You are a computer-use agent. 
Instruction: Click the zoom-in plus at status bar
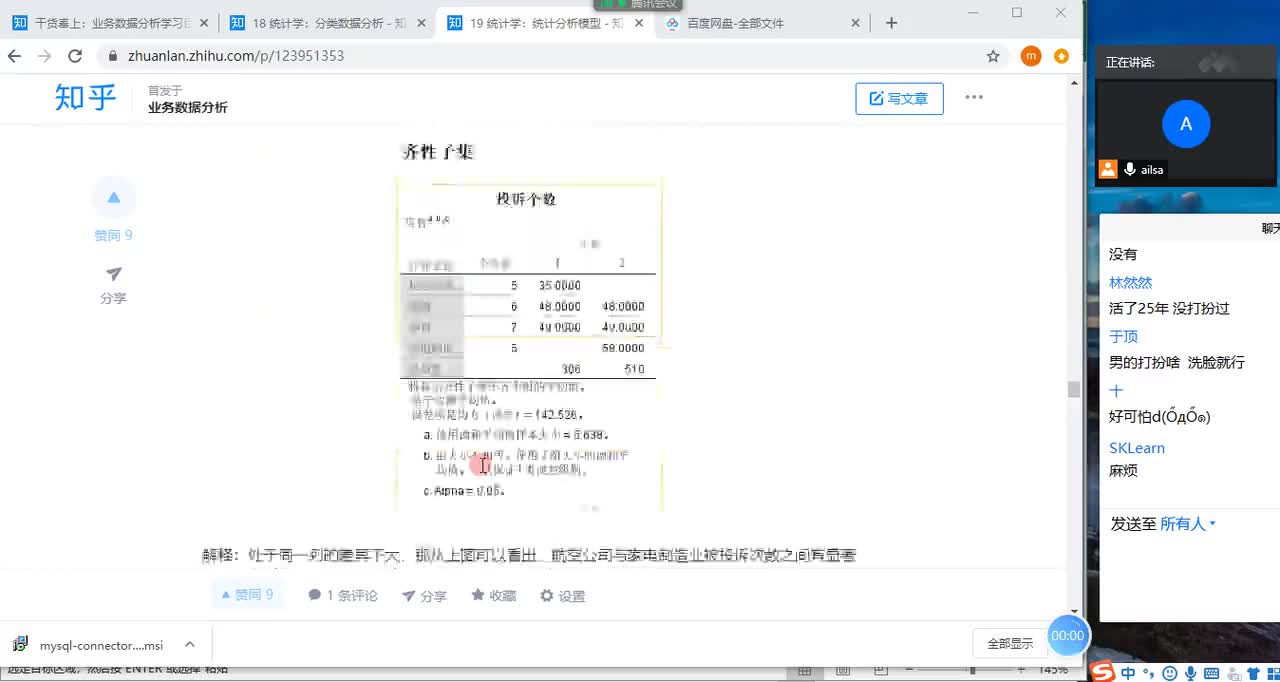click(1022, 669)
